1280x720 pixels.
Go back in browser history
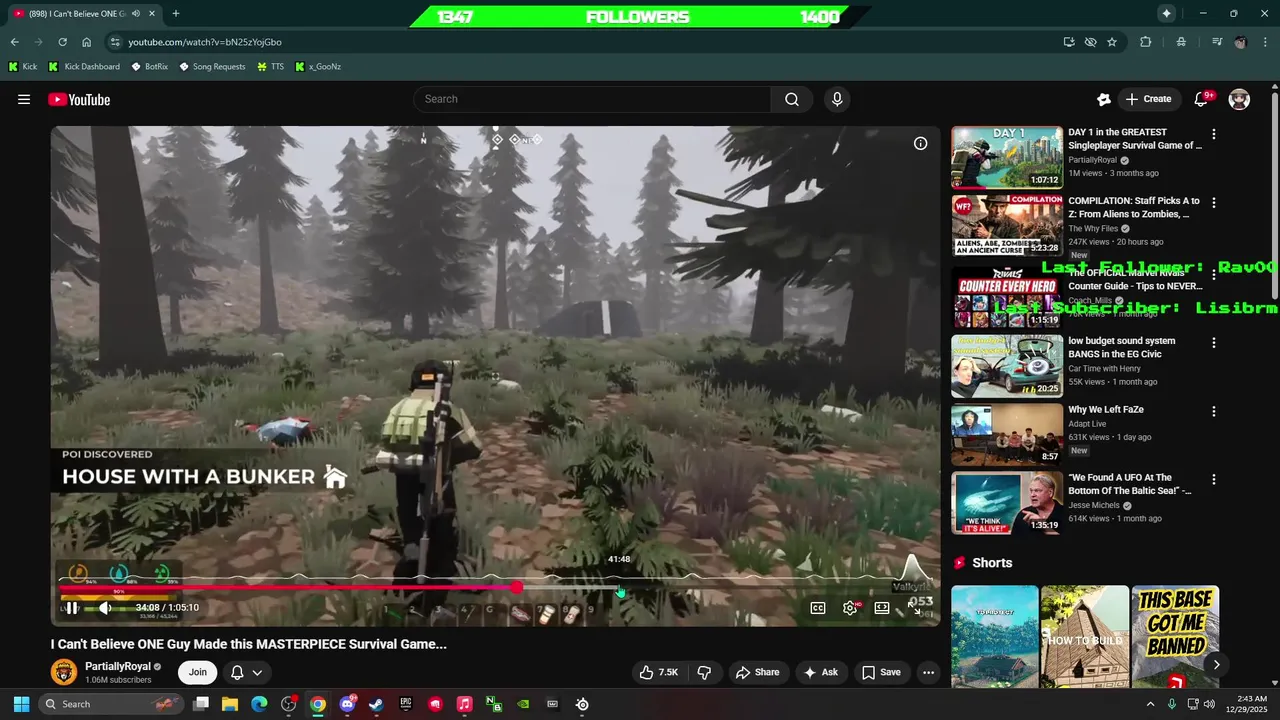click(14, 42)
